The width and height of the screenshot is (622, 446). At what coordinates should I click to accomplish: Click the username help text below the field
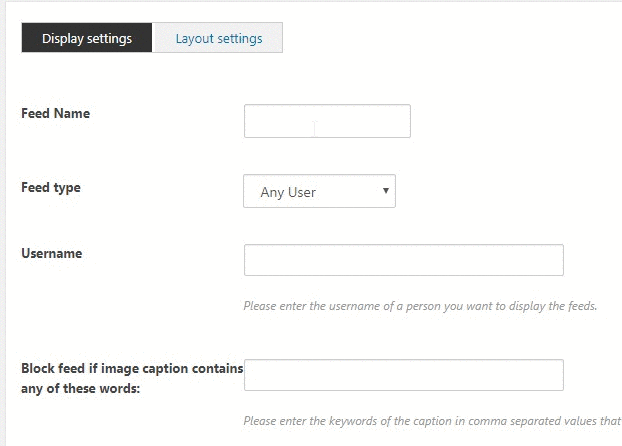(x=420, y=306)
